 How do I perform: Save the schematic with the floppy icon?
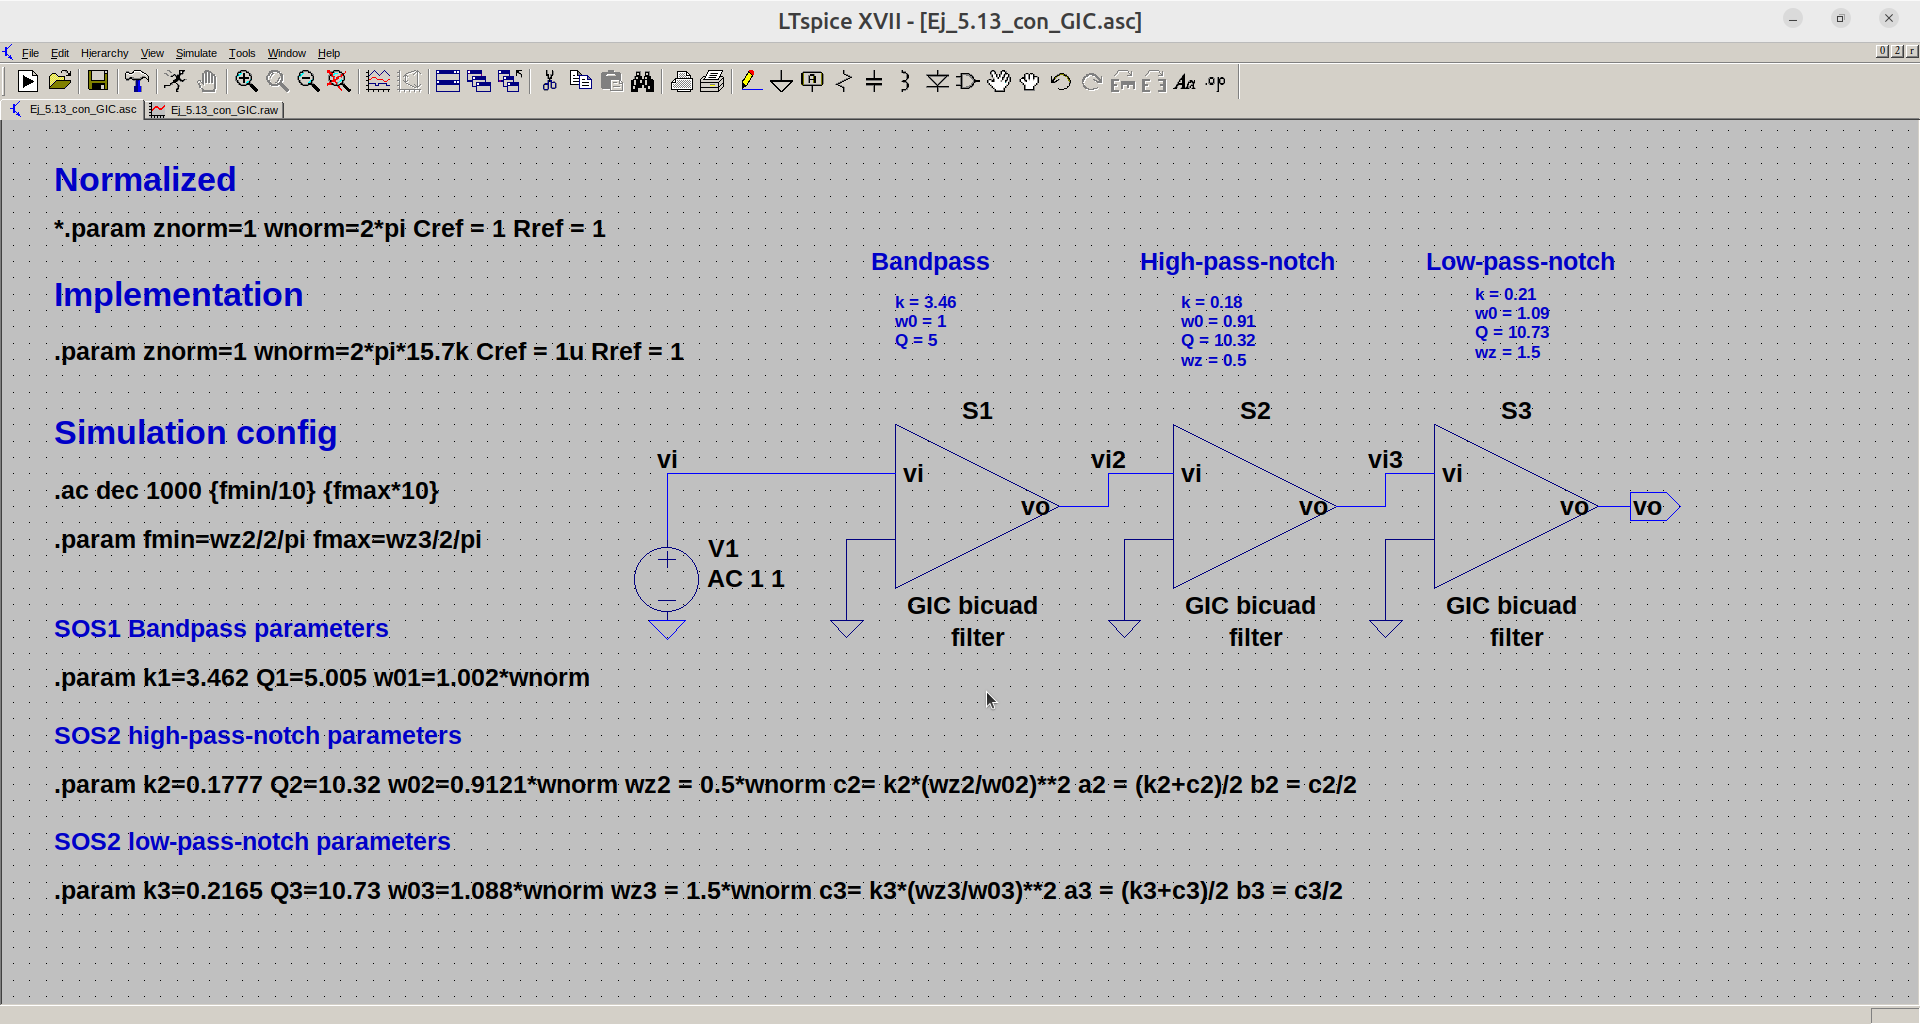coord(97,82)
